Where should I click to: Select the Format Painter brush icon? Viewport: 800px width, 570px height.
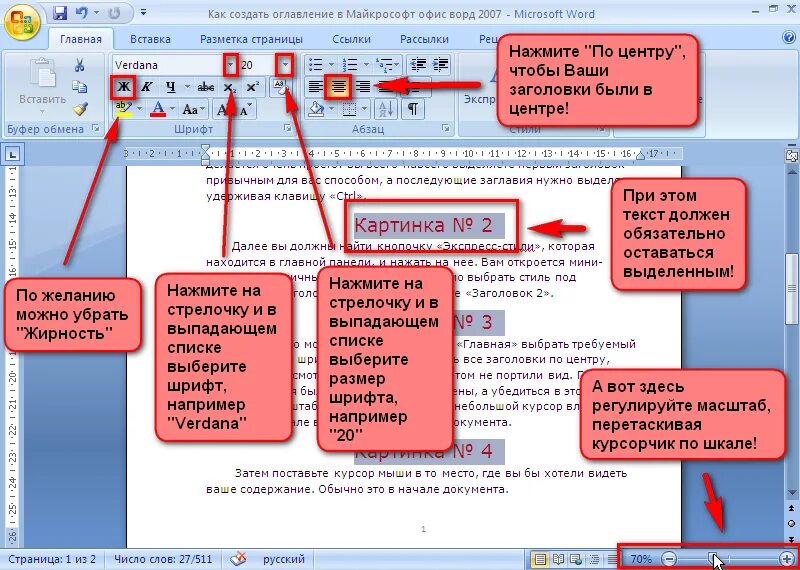click(80, 108)
